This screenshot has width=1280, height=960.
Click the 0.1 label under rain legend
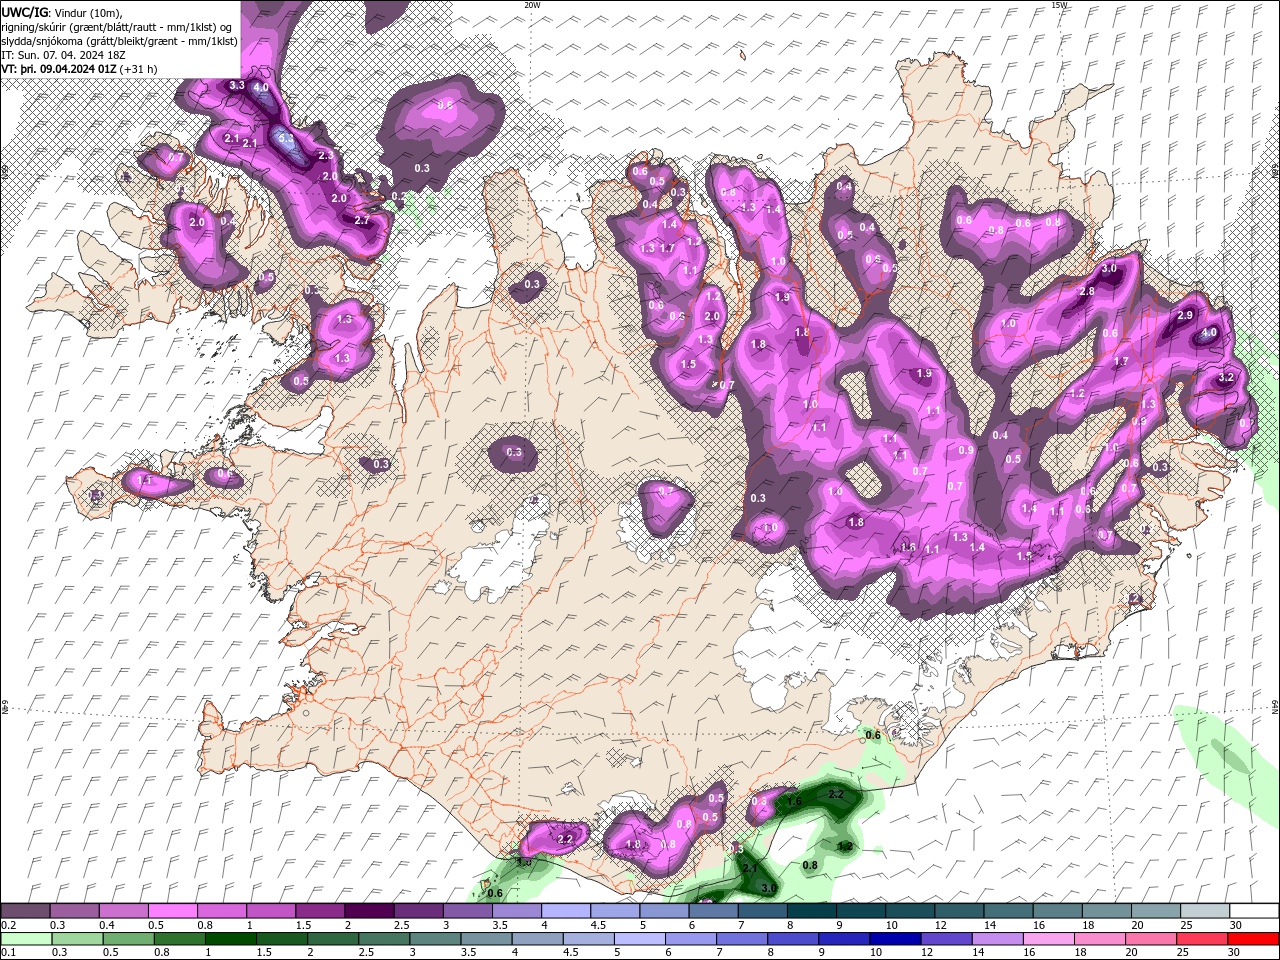tap(8, 953)
